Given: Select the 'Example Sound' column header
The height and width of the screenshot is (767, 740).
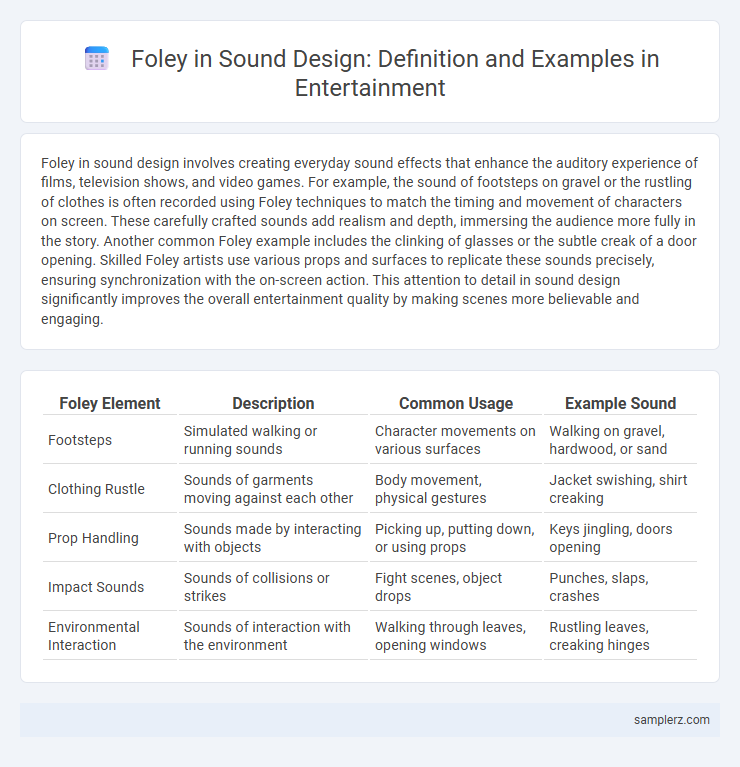Looking at the screenshot, I should pos(620,403).
